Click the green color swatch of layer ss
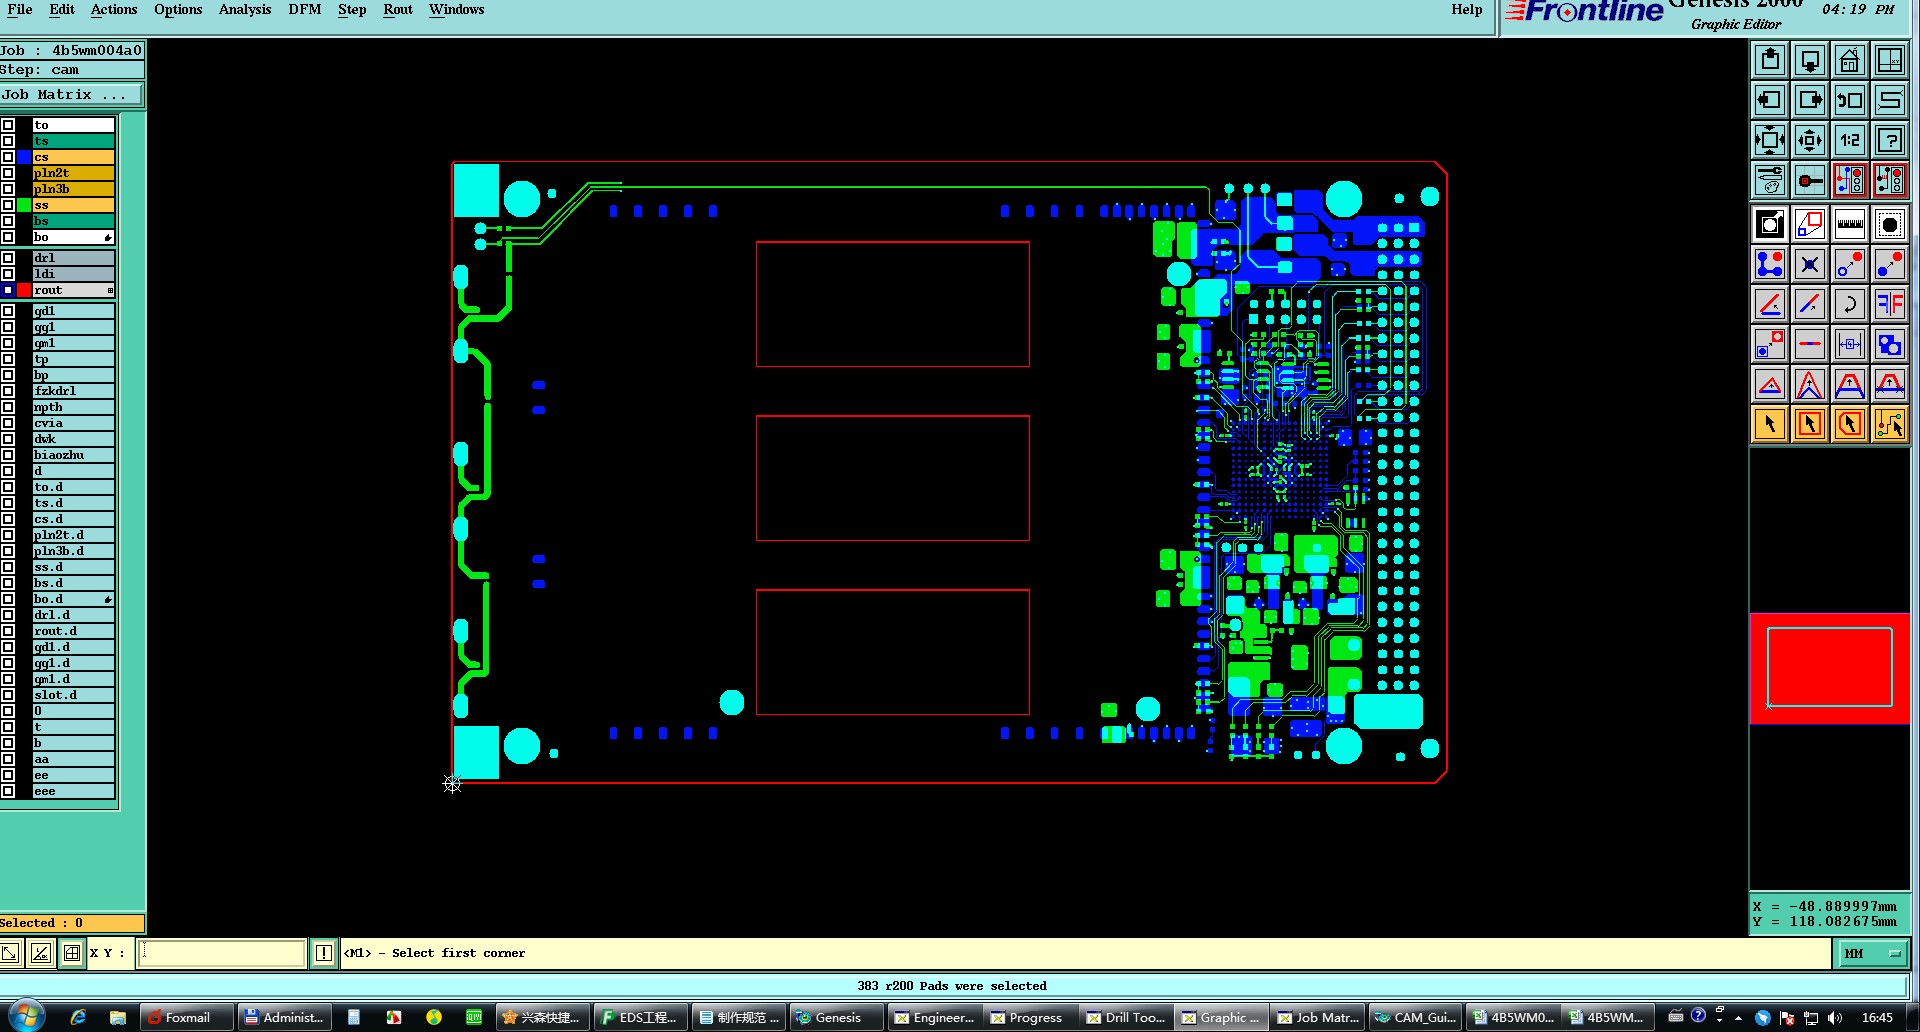 point(23,205)
